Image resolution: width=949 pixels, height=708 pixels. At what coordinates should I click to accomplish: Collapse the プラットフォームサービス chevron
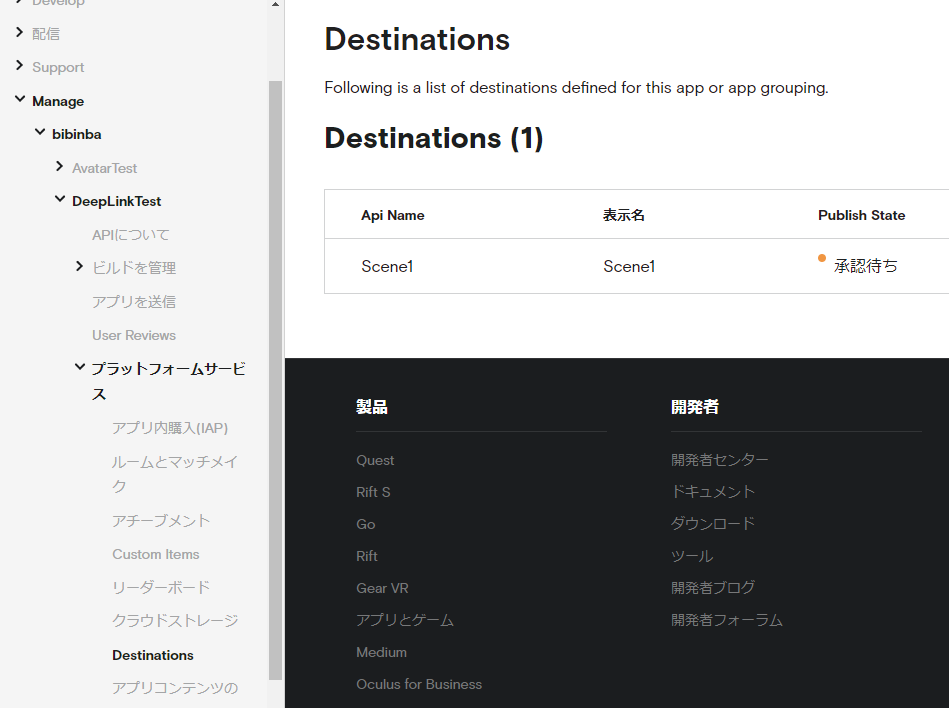(80, 367)
